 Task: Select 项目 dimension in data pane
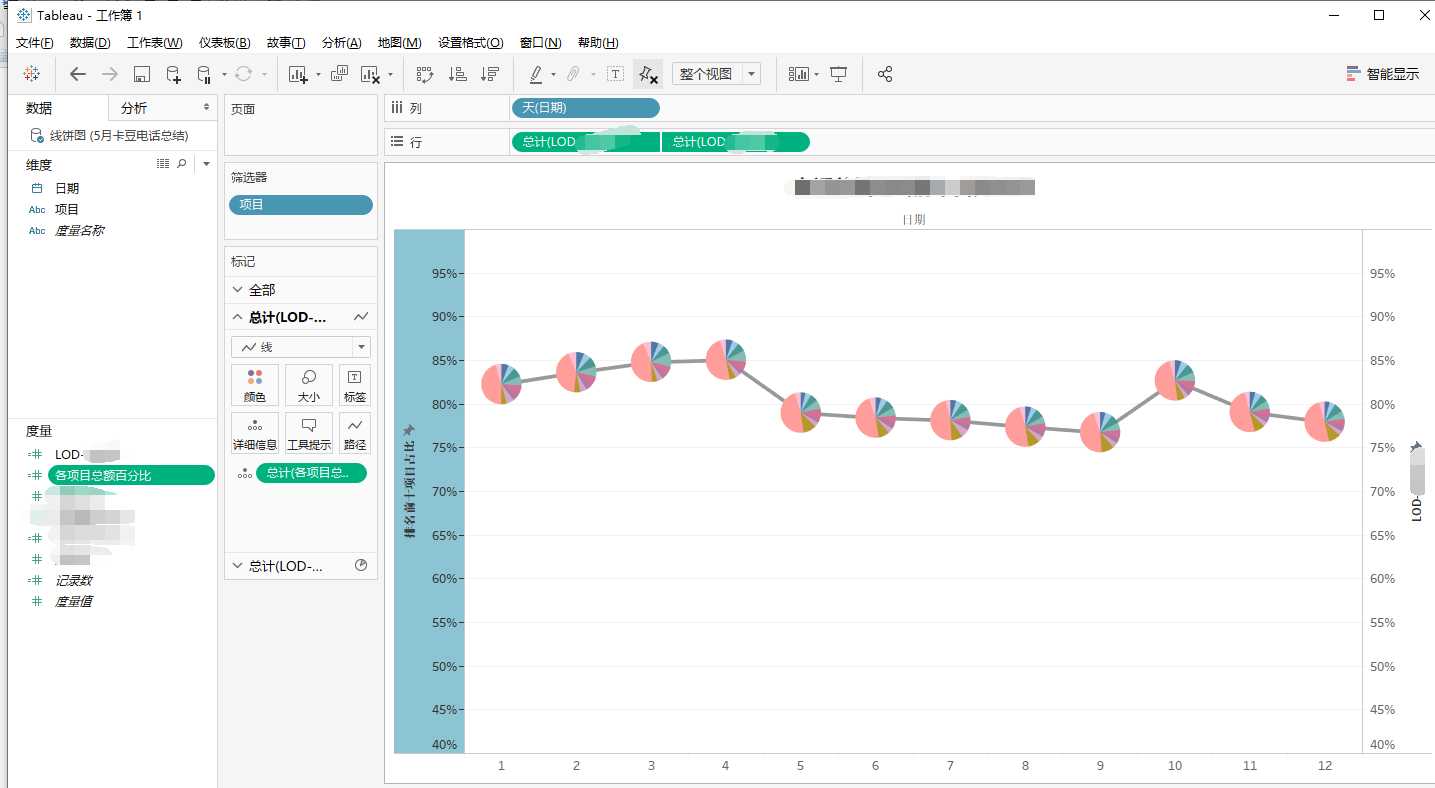click(x=67, y=209)
